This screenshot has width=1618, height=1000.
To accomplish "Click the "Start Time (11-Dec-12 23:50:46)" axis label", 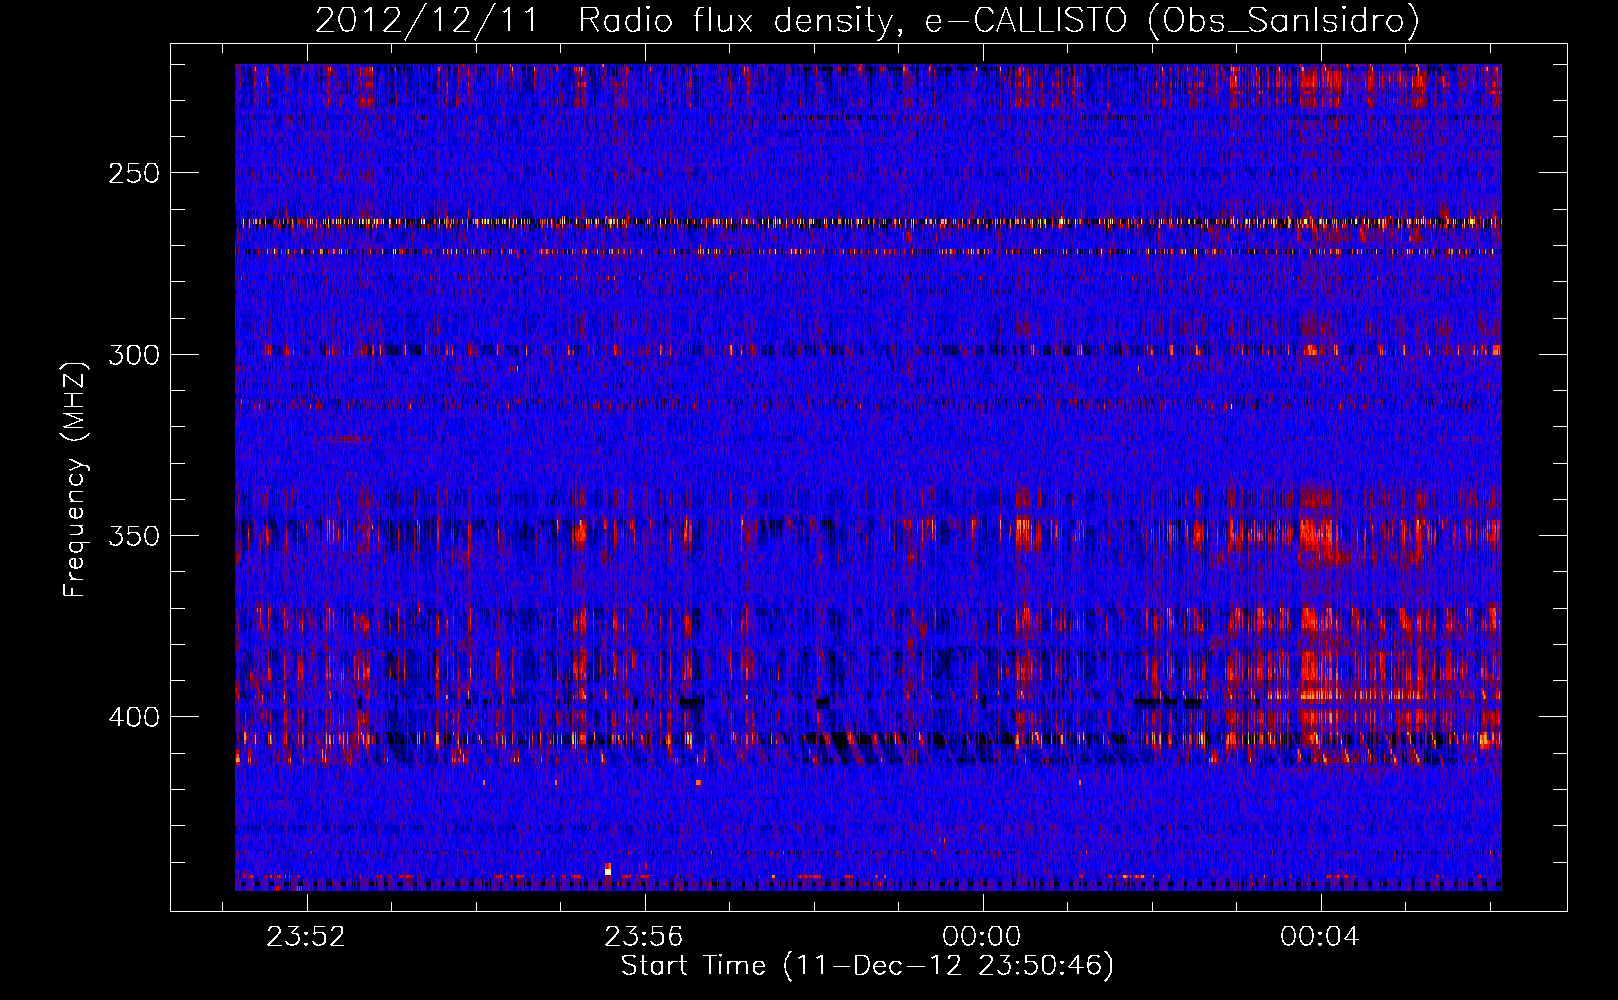I will 867,966.
